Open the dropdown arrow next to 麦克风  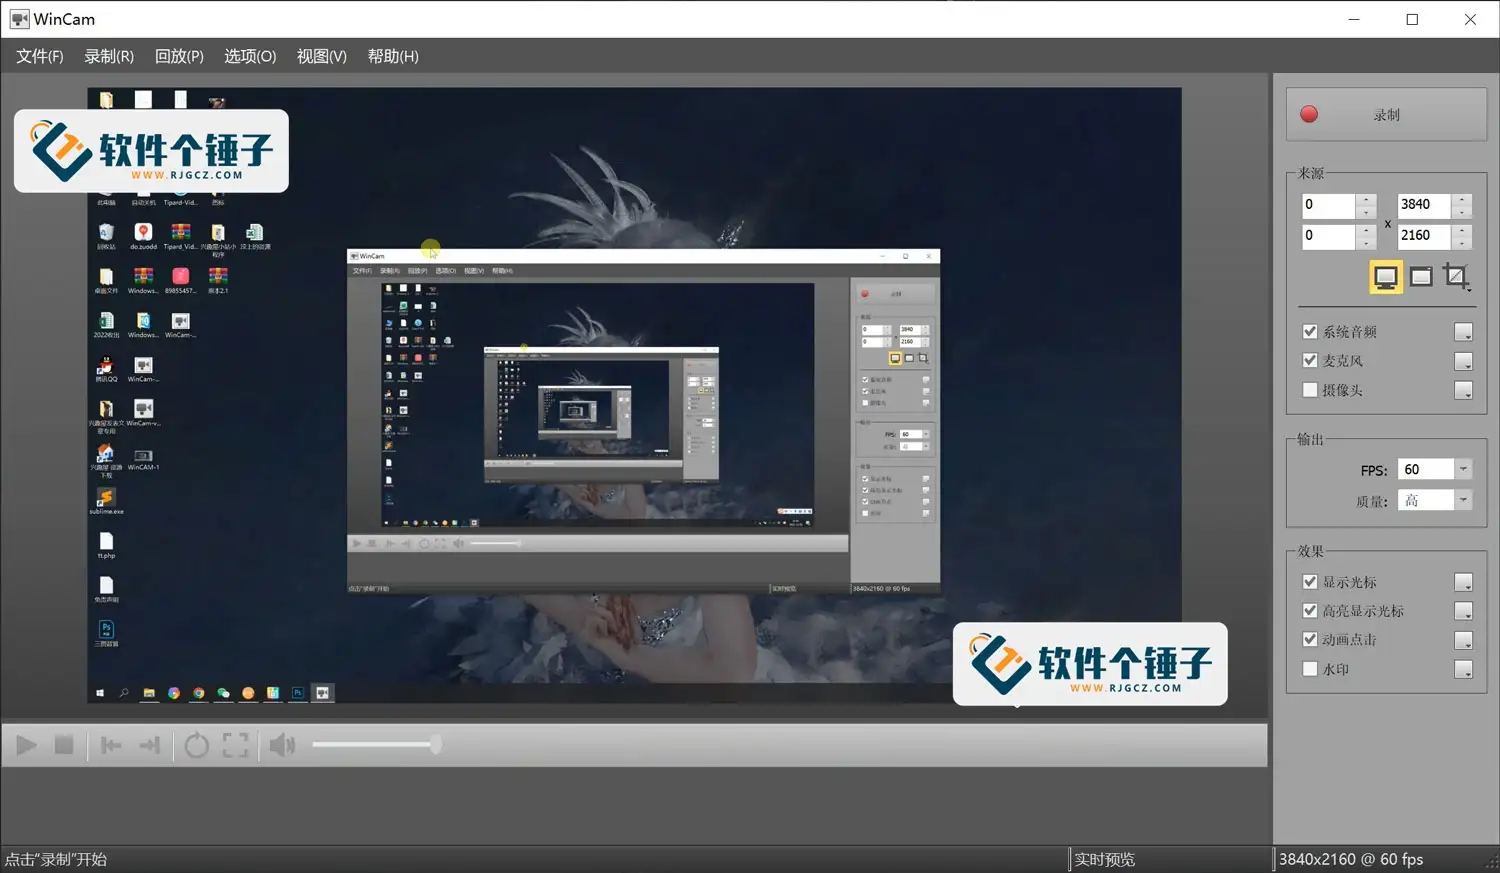coord(1464,361)
